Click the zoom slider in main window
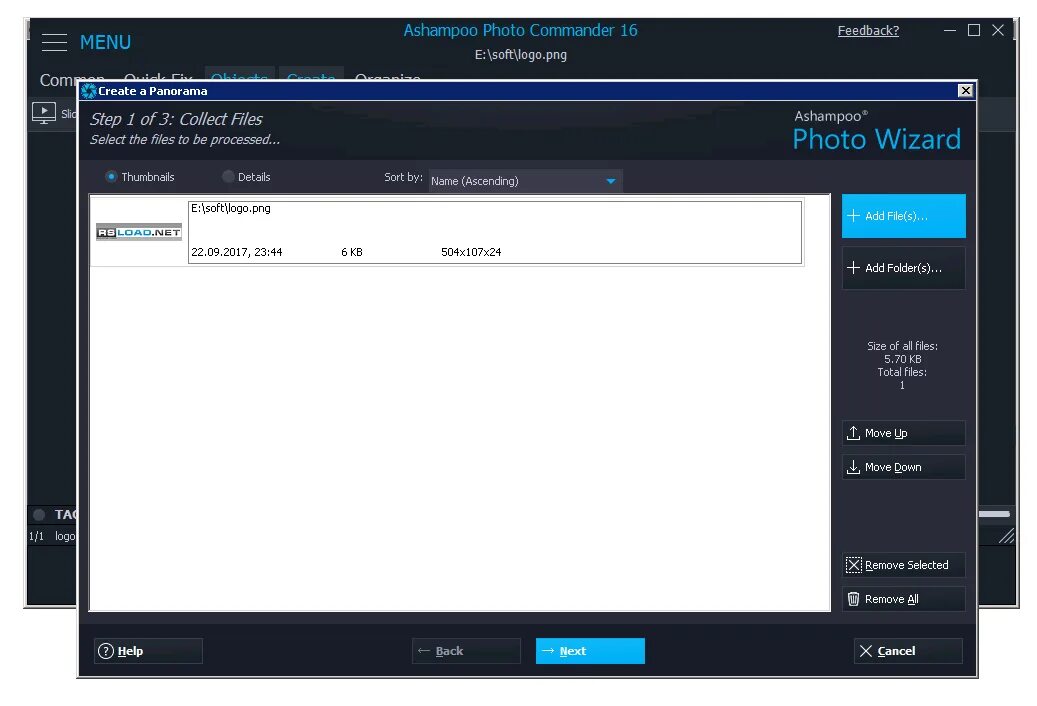 click(994, 514)
